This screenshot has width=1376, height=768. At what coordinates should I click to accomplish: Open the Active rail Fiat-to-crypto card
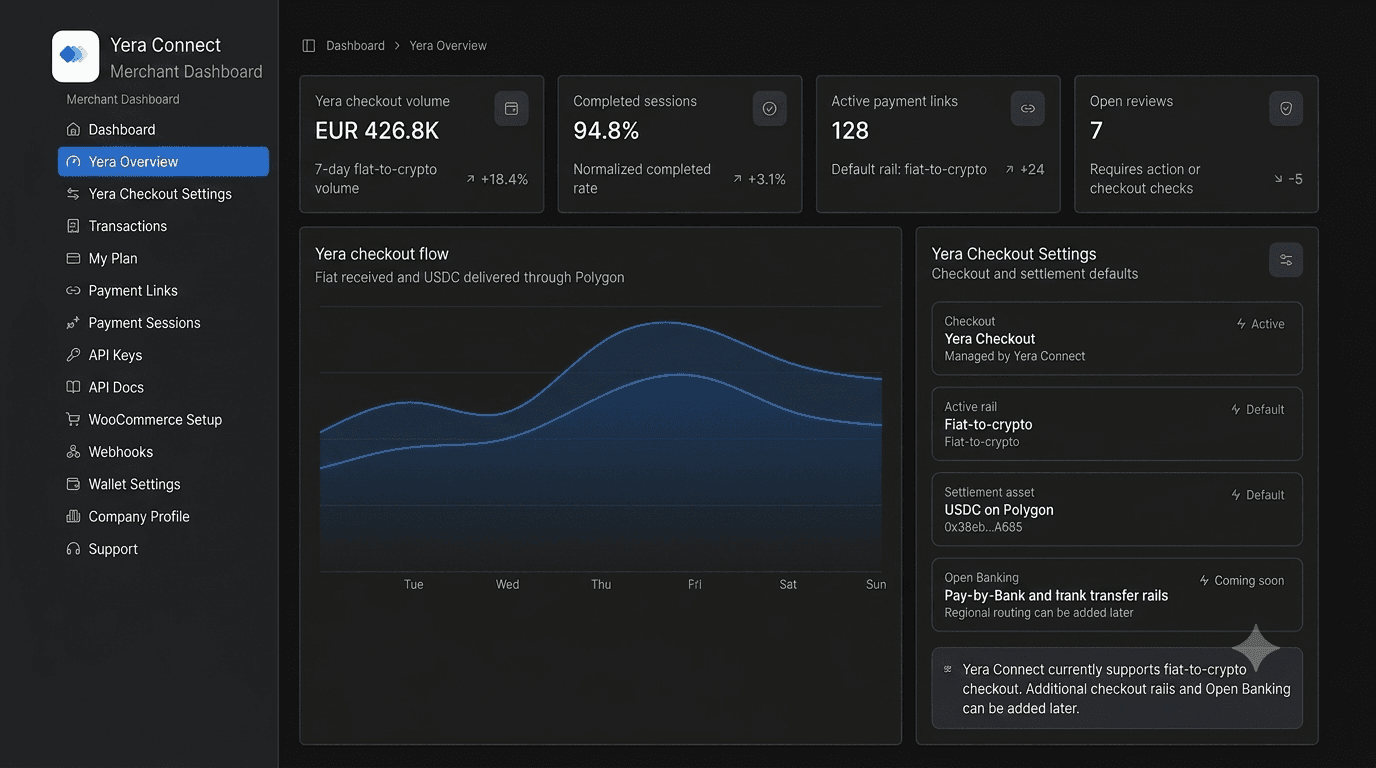pos(1117,424)
